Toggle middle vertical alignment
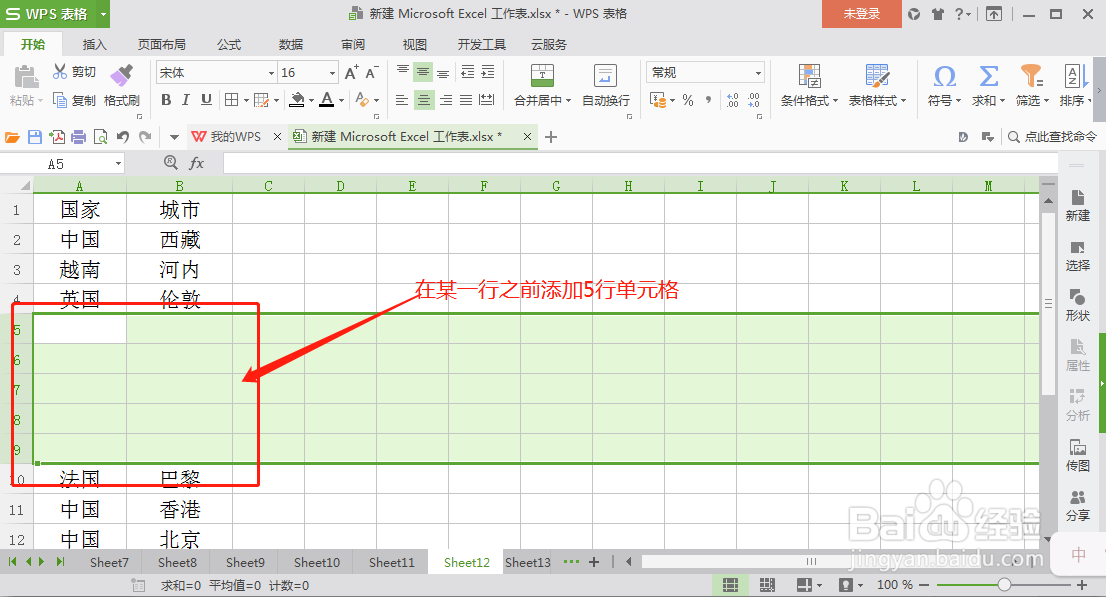 coord(423,72)
